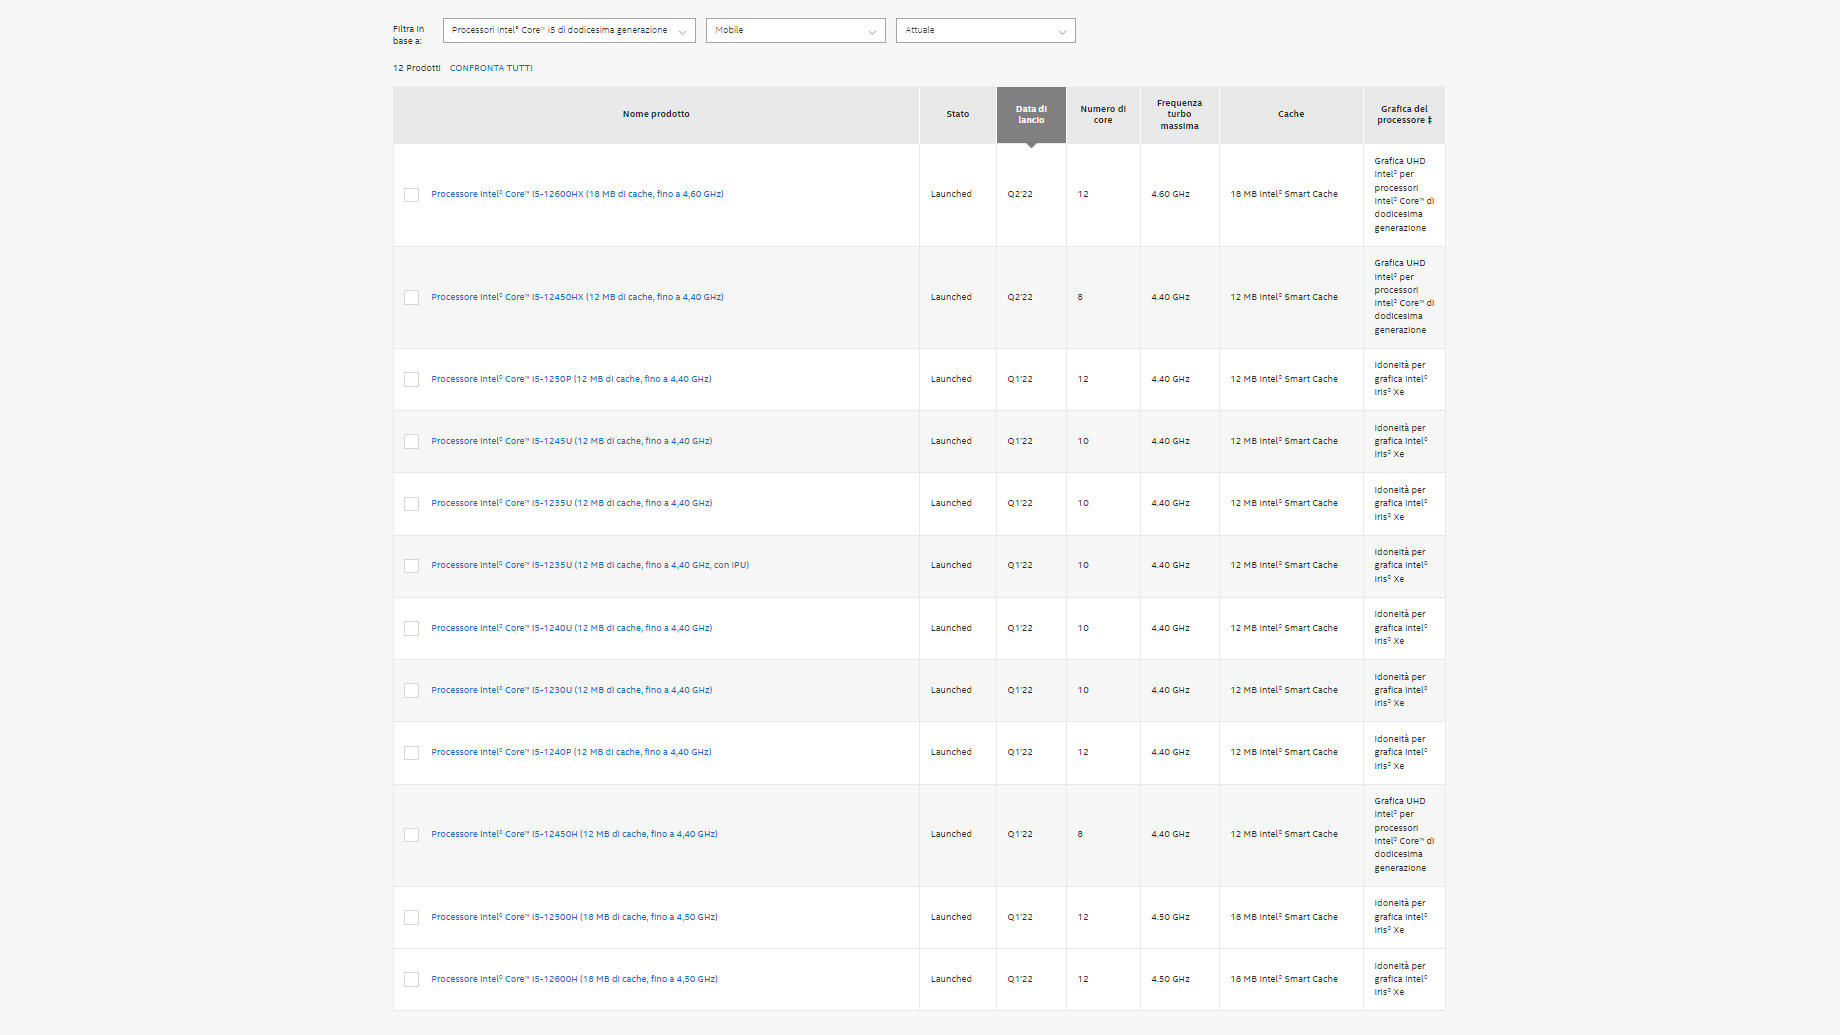
Task: Open the Core i5-12450H product link
Action: 574,834
